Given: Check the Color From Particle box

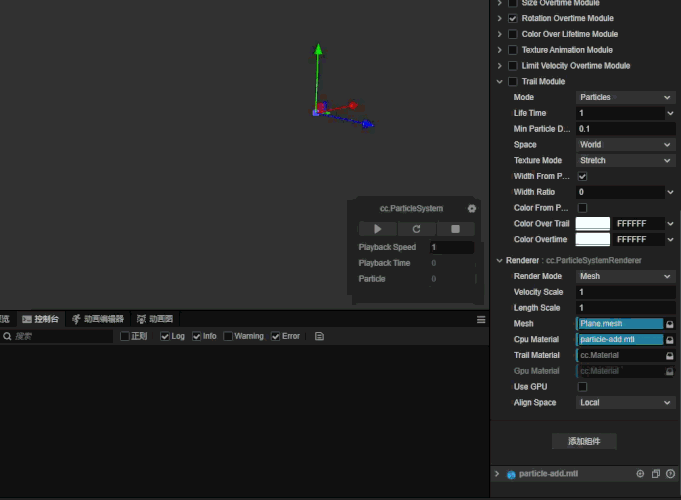Looking at the screenshot, I should pyautogui.click(x=582, y=208).
